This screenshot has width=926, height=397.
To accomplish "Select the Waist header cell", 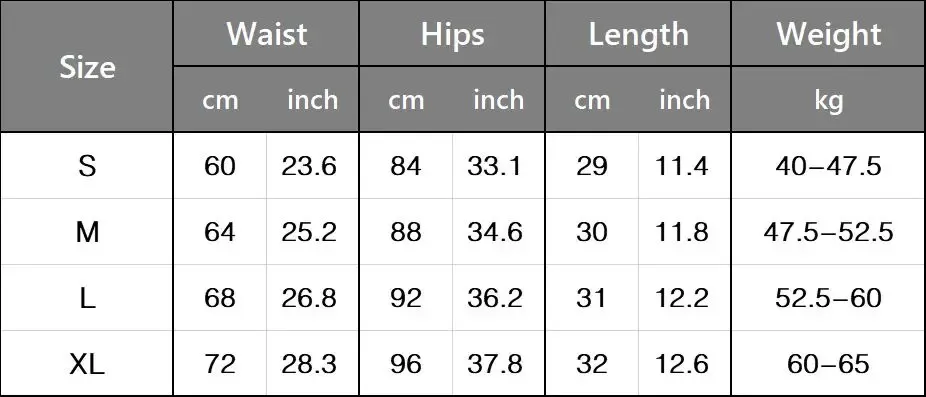I will [x=266, y=34].
